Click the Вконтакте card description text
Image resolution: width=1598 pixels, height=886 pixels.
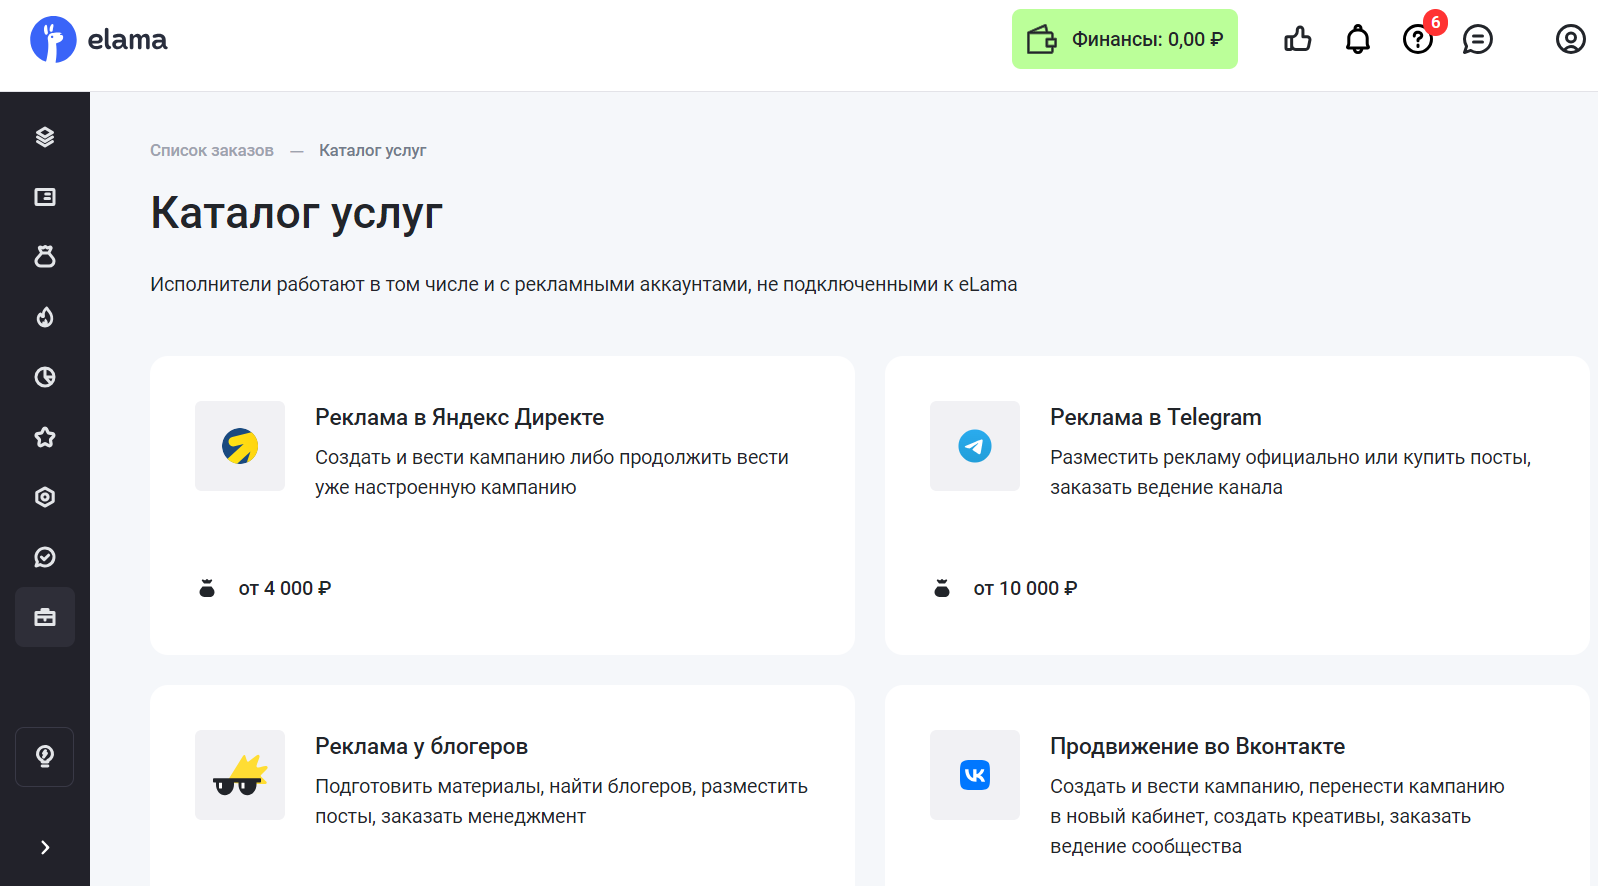click(1277, 816)
